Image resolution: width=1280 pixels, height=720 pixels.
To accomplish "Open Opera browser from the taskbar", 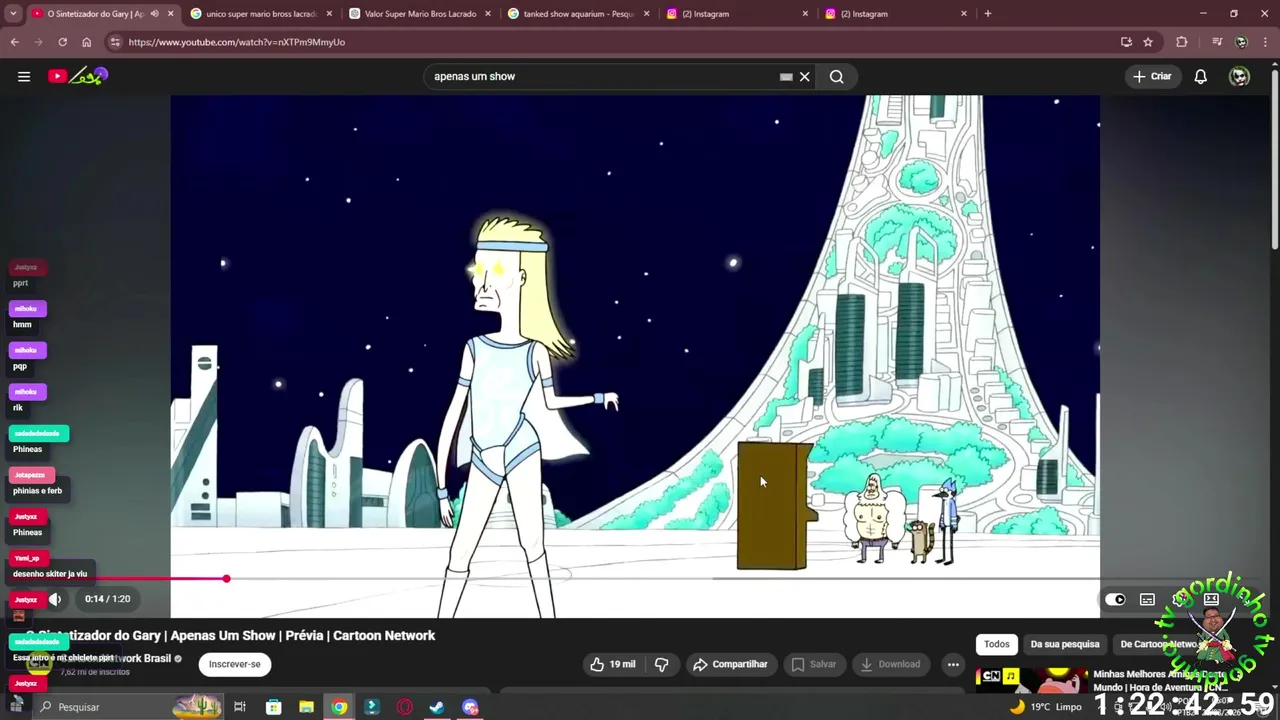I will pyautogui.click(x=404, y=707).
